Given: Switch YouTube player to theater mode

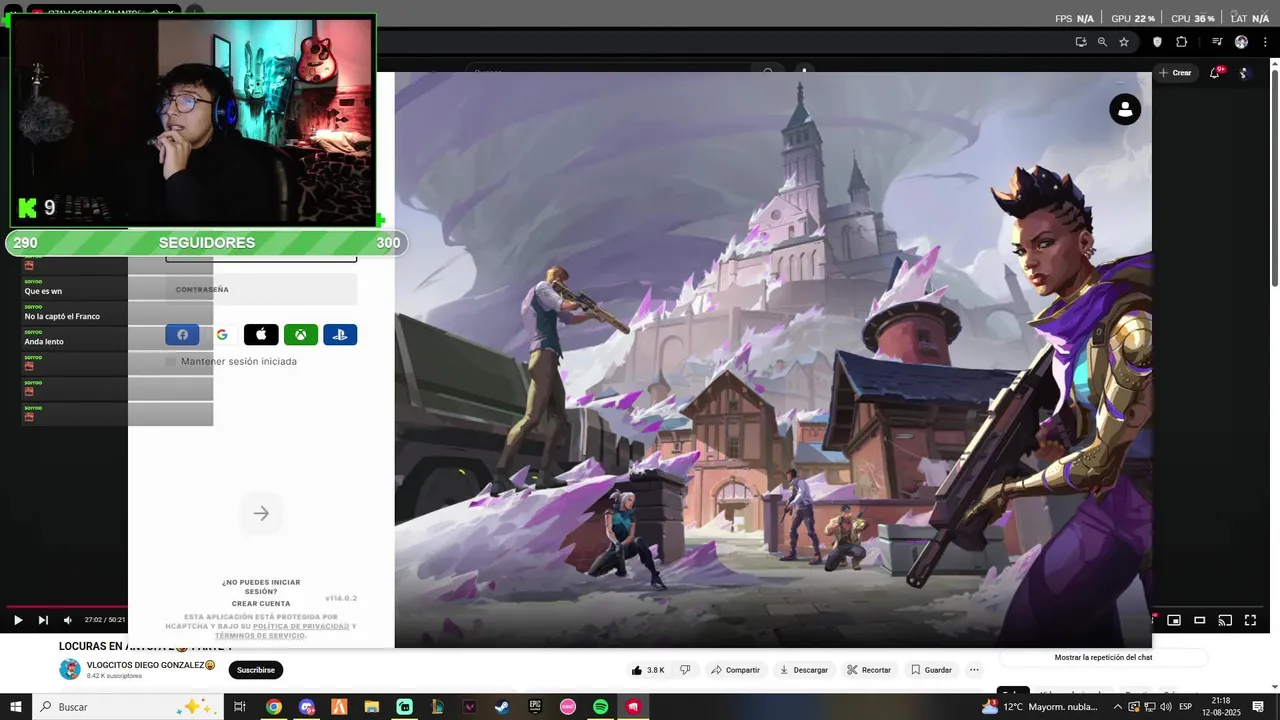Looking at the screenshot, I should (x=1200, y=620).
